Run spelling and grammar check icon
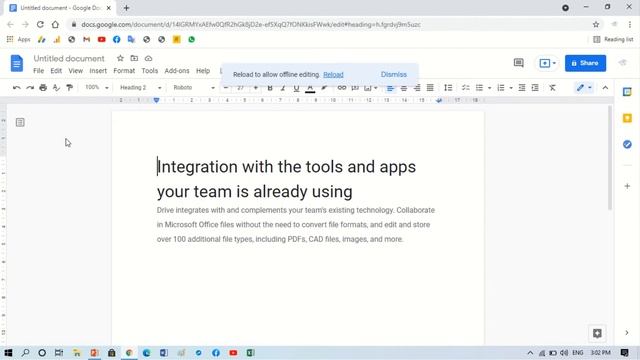This screenshot has height=360, width=640. coord(56,88)
